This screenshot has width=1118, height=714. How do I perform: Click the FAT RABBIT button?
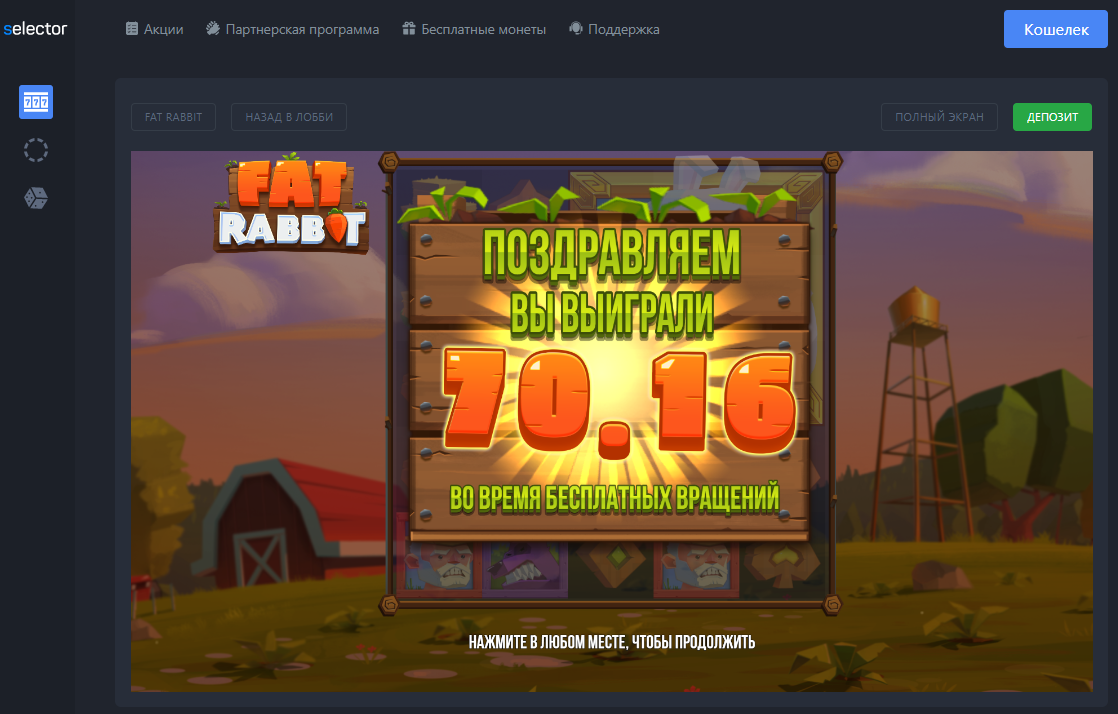pos(173,117)
